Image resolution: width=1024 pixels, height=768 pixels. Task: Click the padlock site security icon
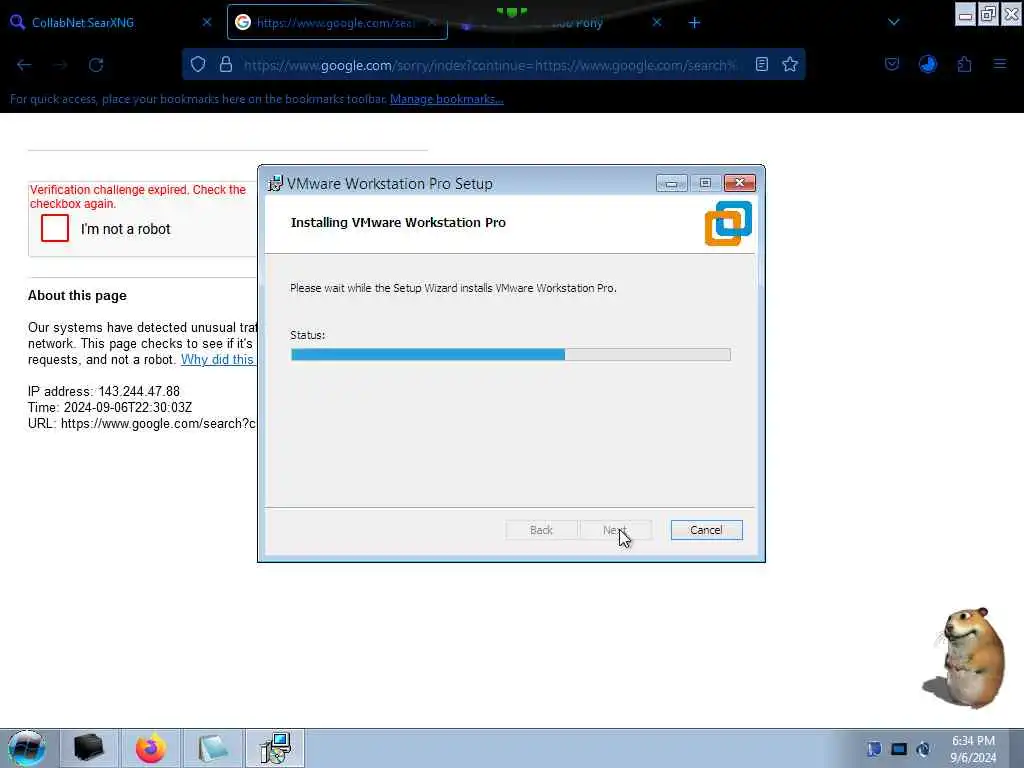tap(226, 64)
